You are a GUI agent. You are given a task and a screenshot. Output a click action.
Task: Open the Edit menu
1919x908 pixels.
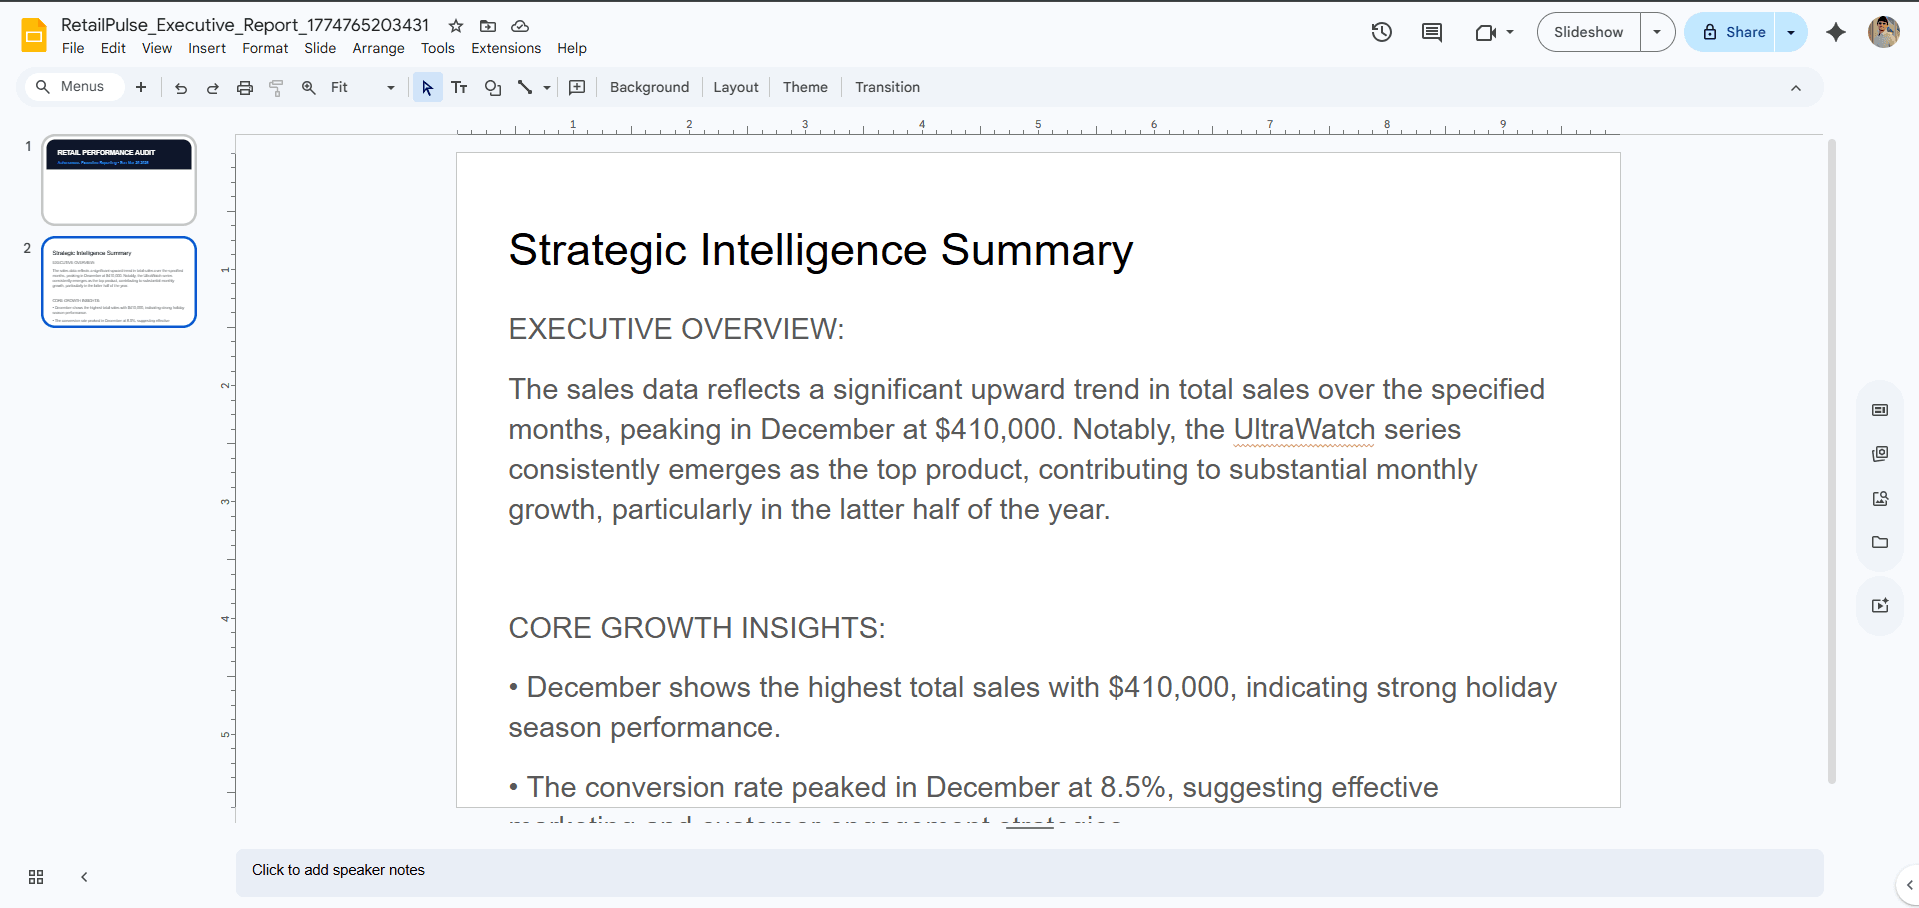pos(113,48)
